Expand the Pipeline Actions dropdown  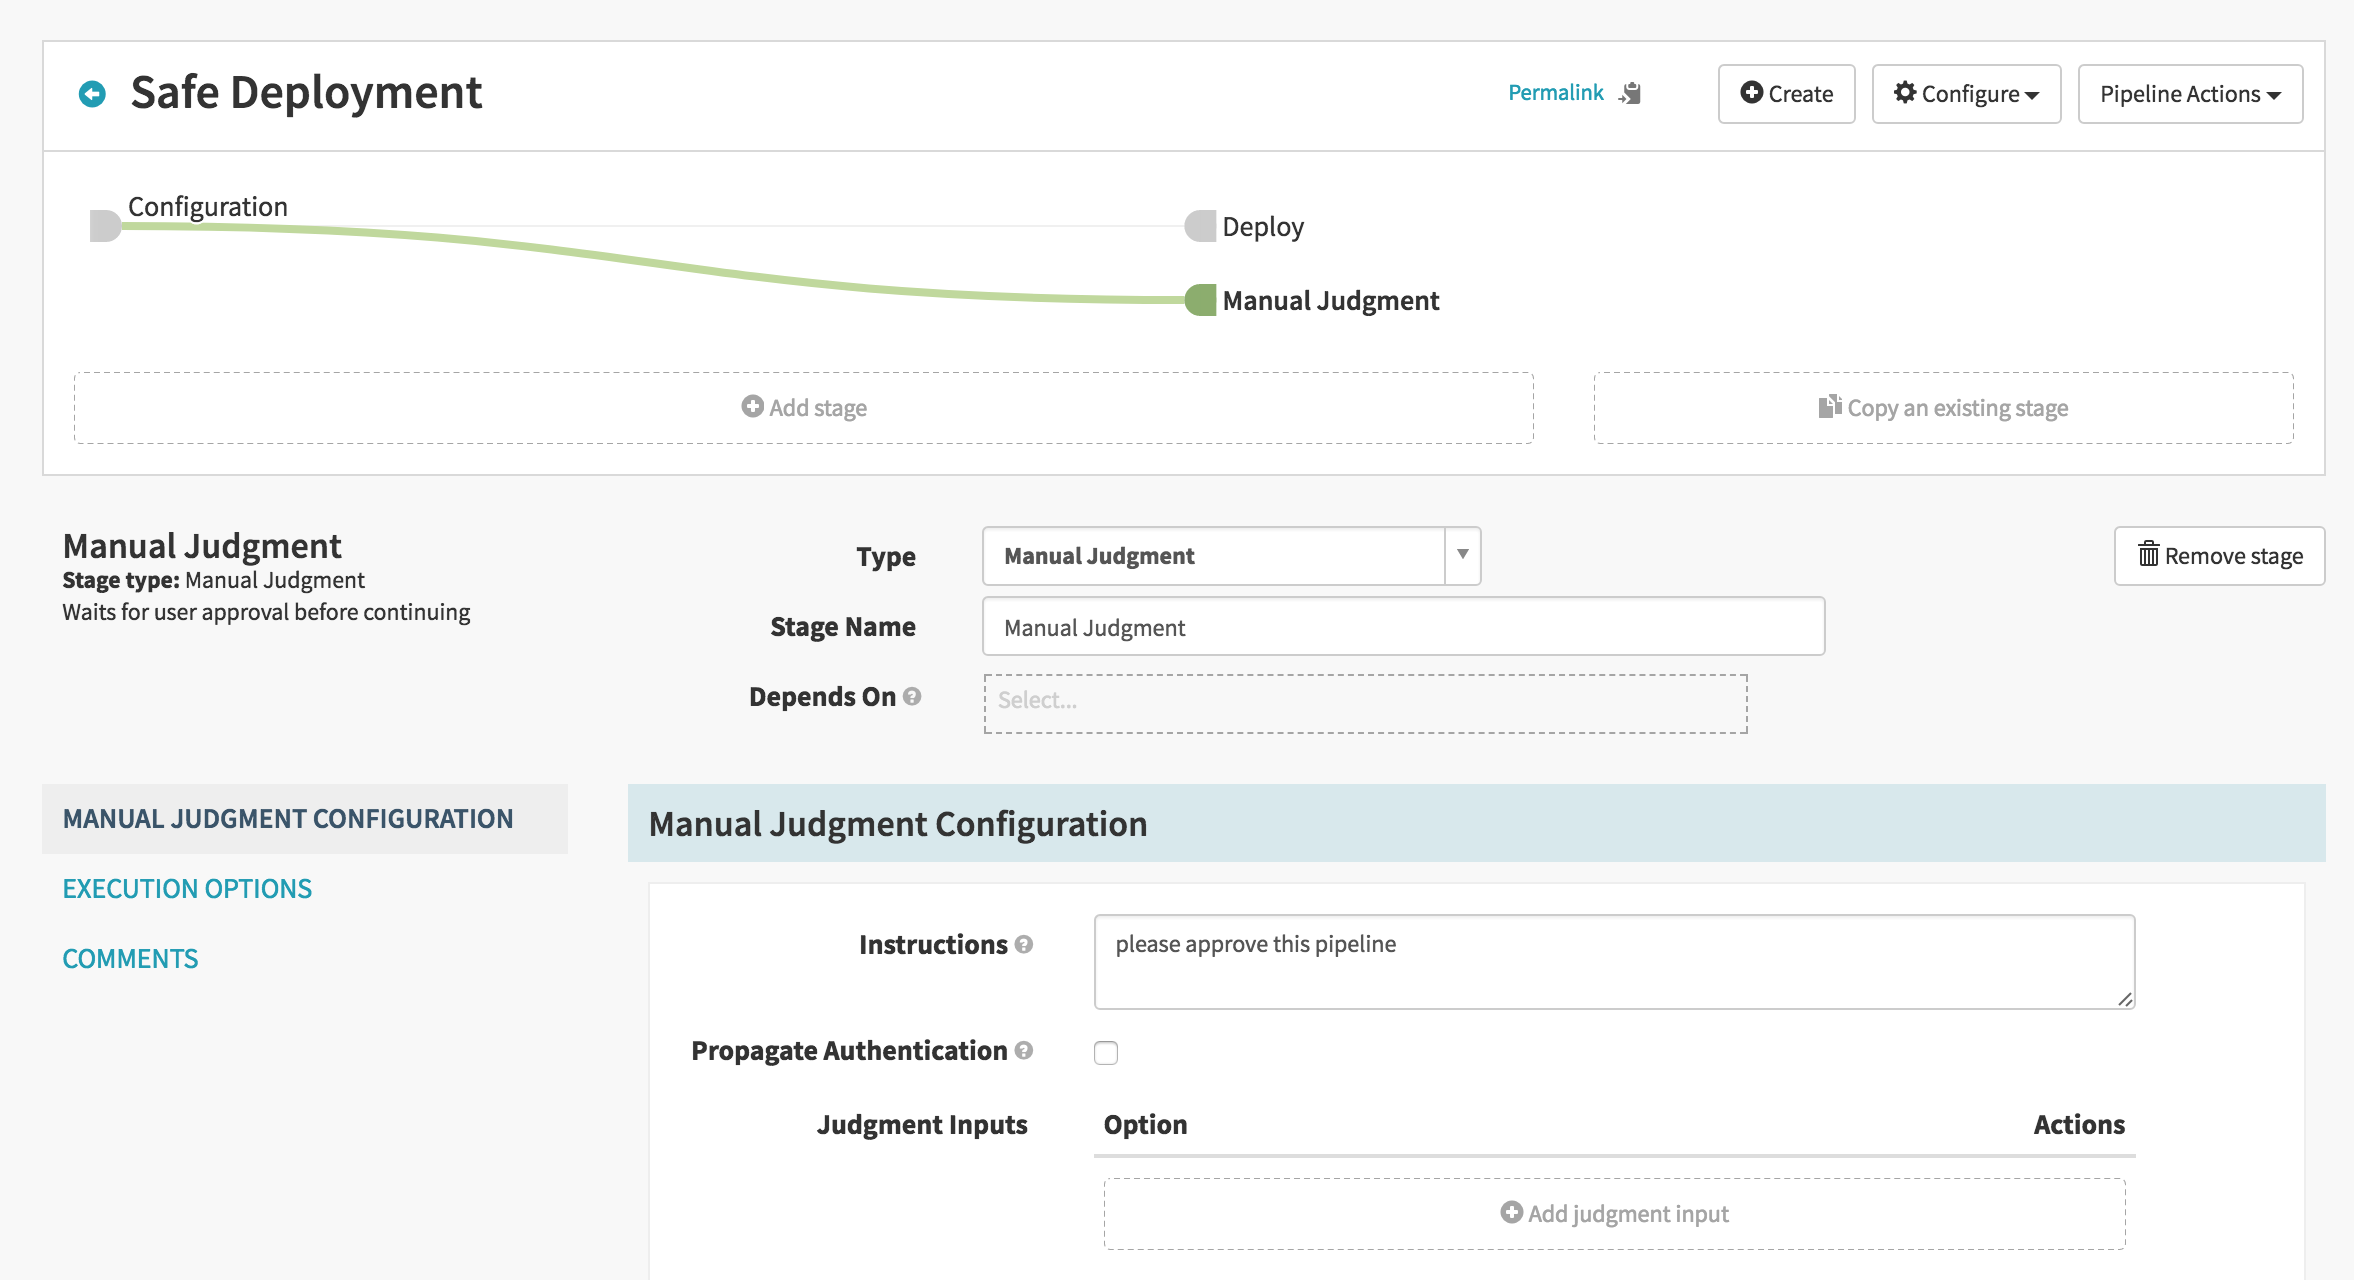2190,94
